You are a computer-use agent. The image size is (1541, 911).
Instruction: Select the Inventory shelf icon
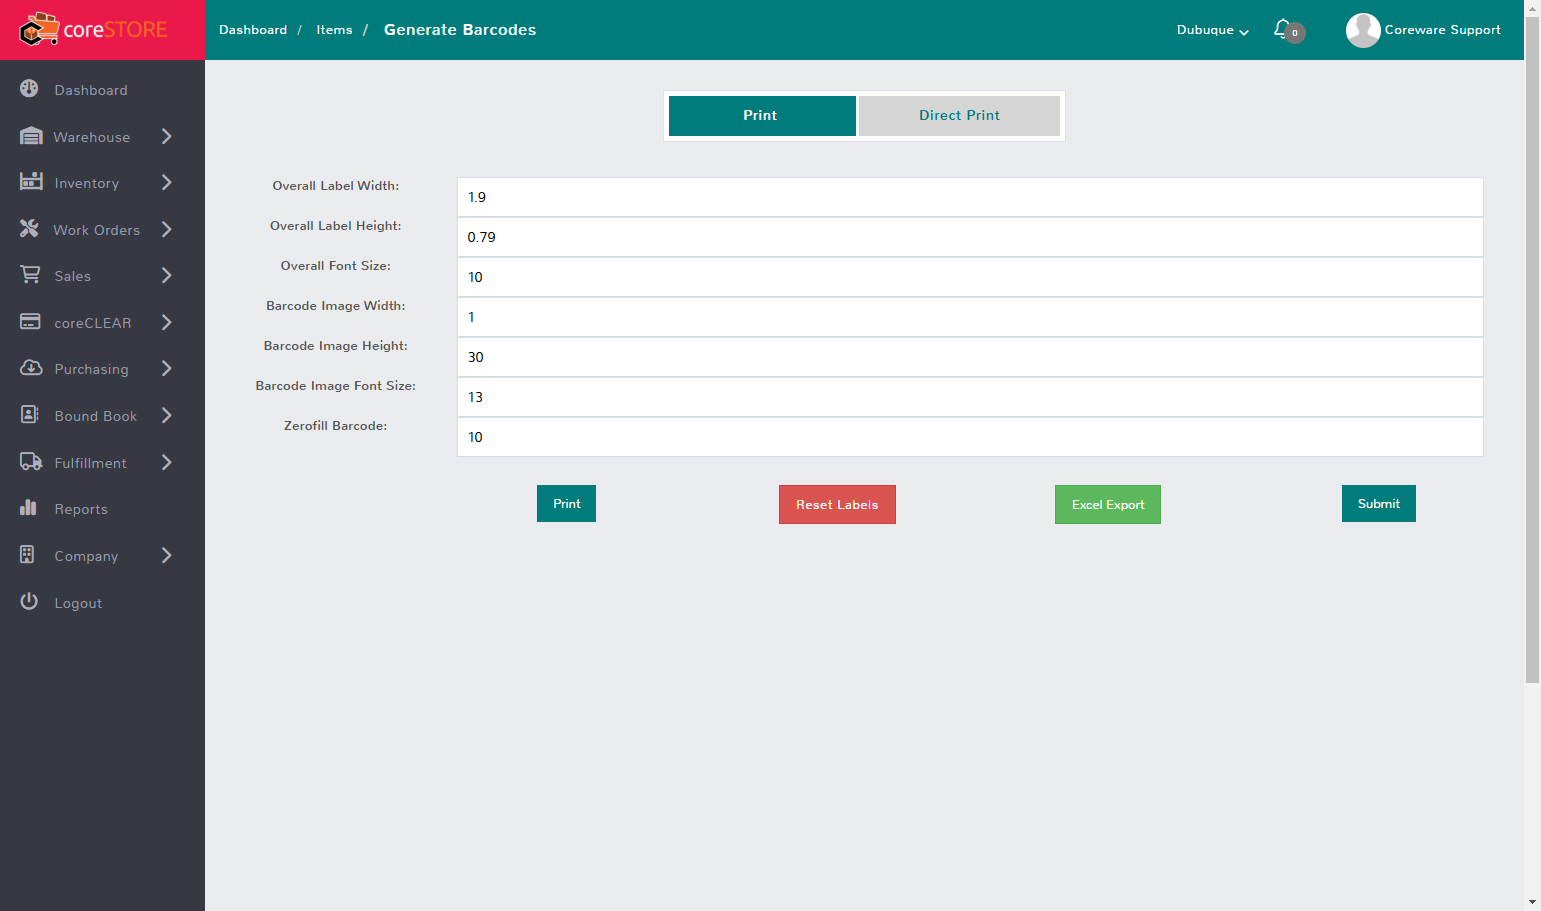[31, 181]
